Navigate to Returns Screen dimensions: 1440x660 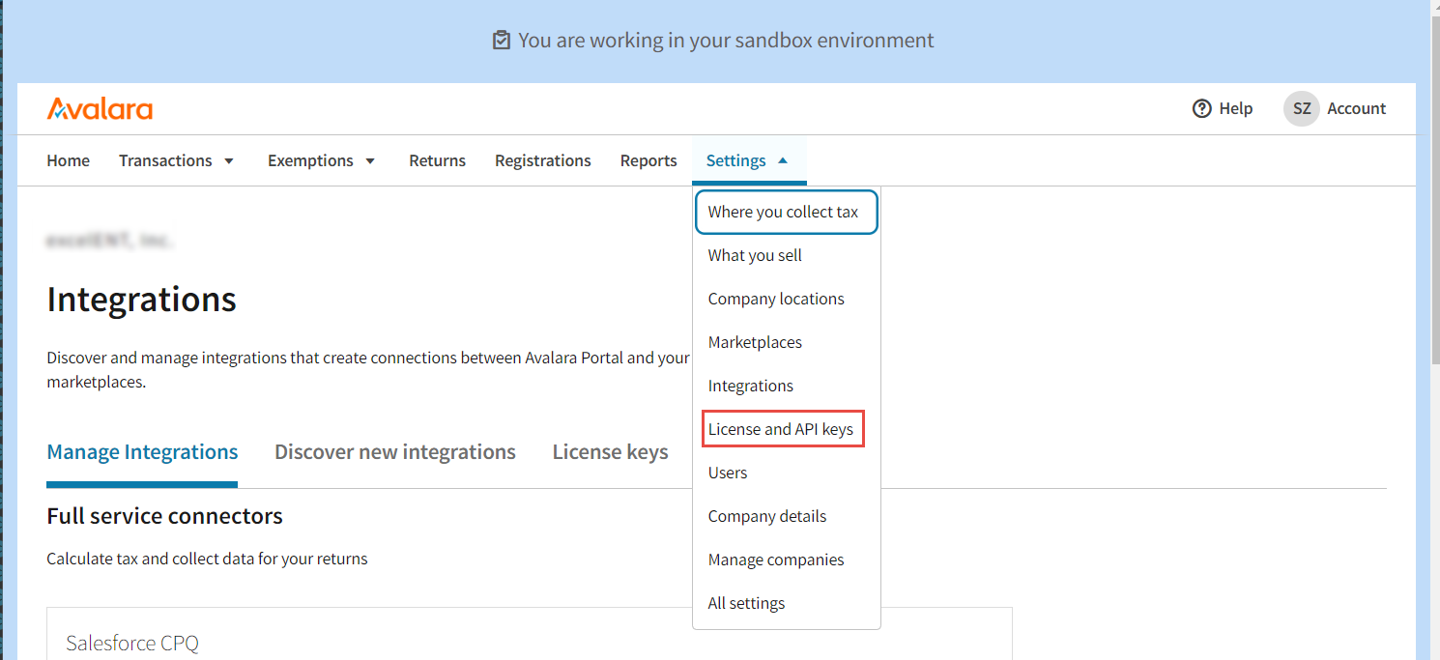coord(437,160)
